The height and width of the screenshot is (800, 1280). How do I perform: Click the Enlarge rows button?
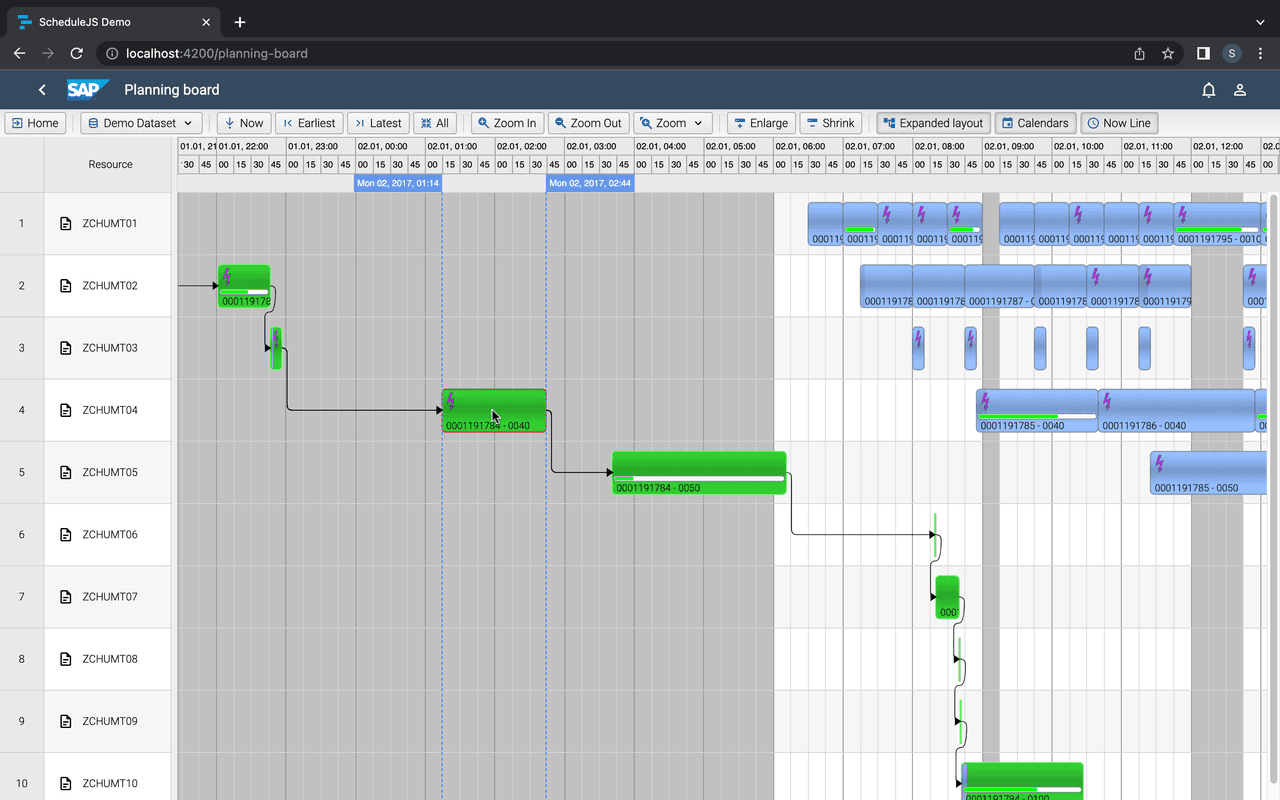click(761, 123)
